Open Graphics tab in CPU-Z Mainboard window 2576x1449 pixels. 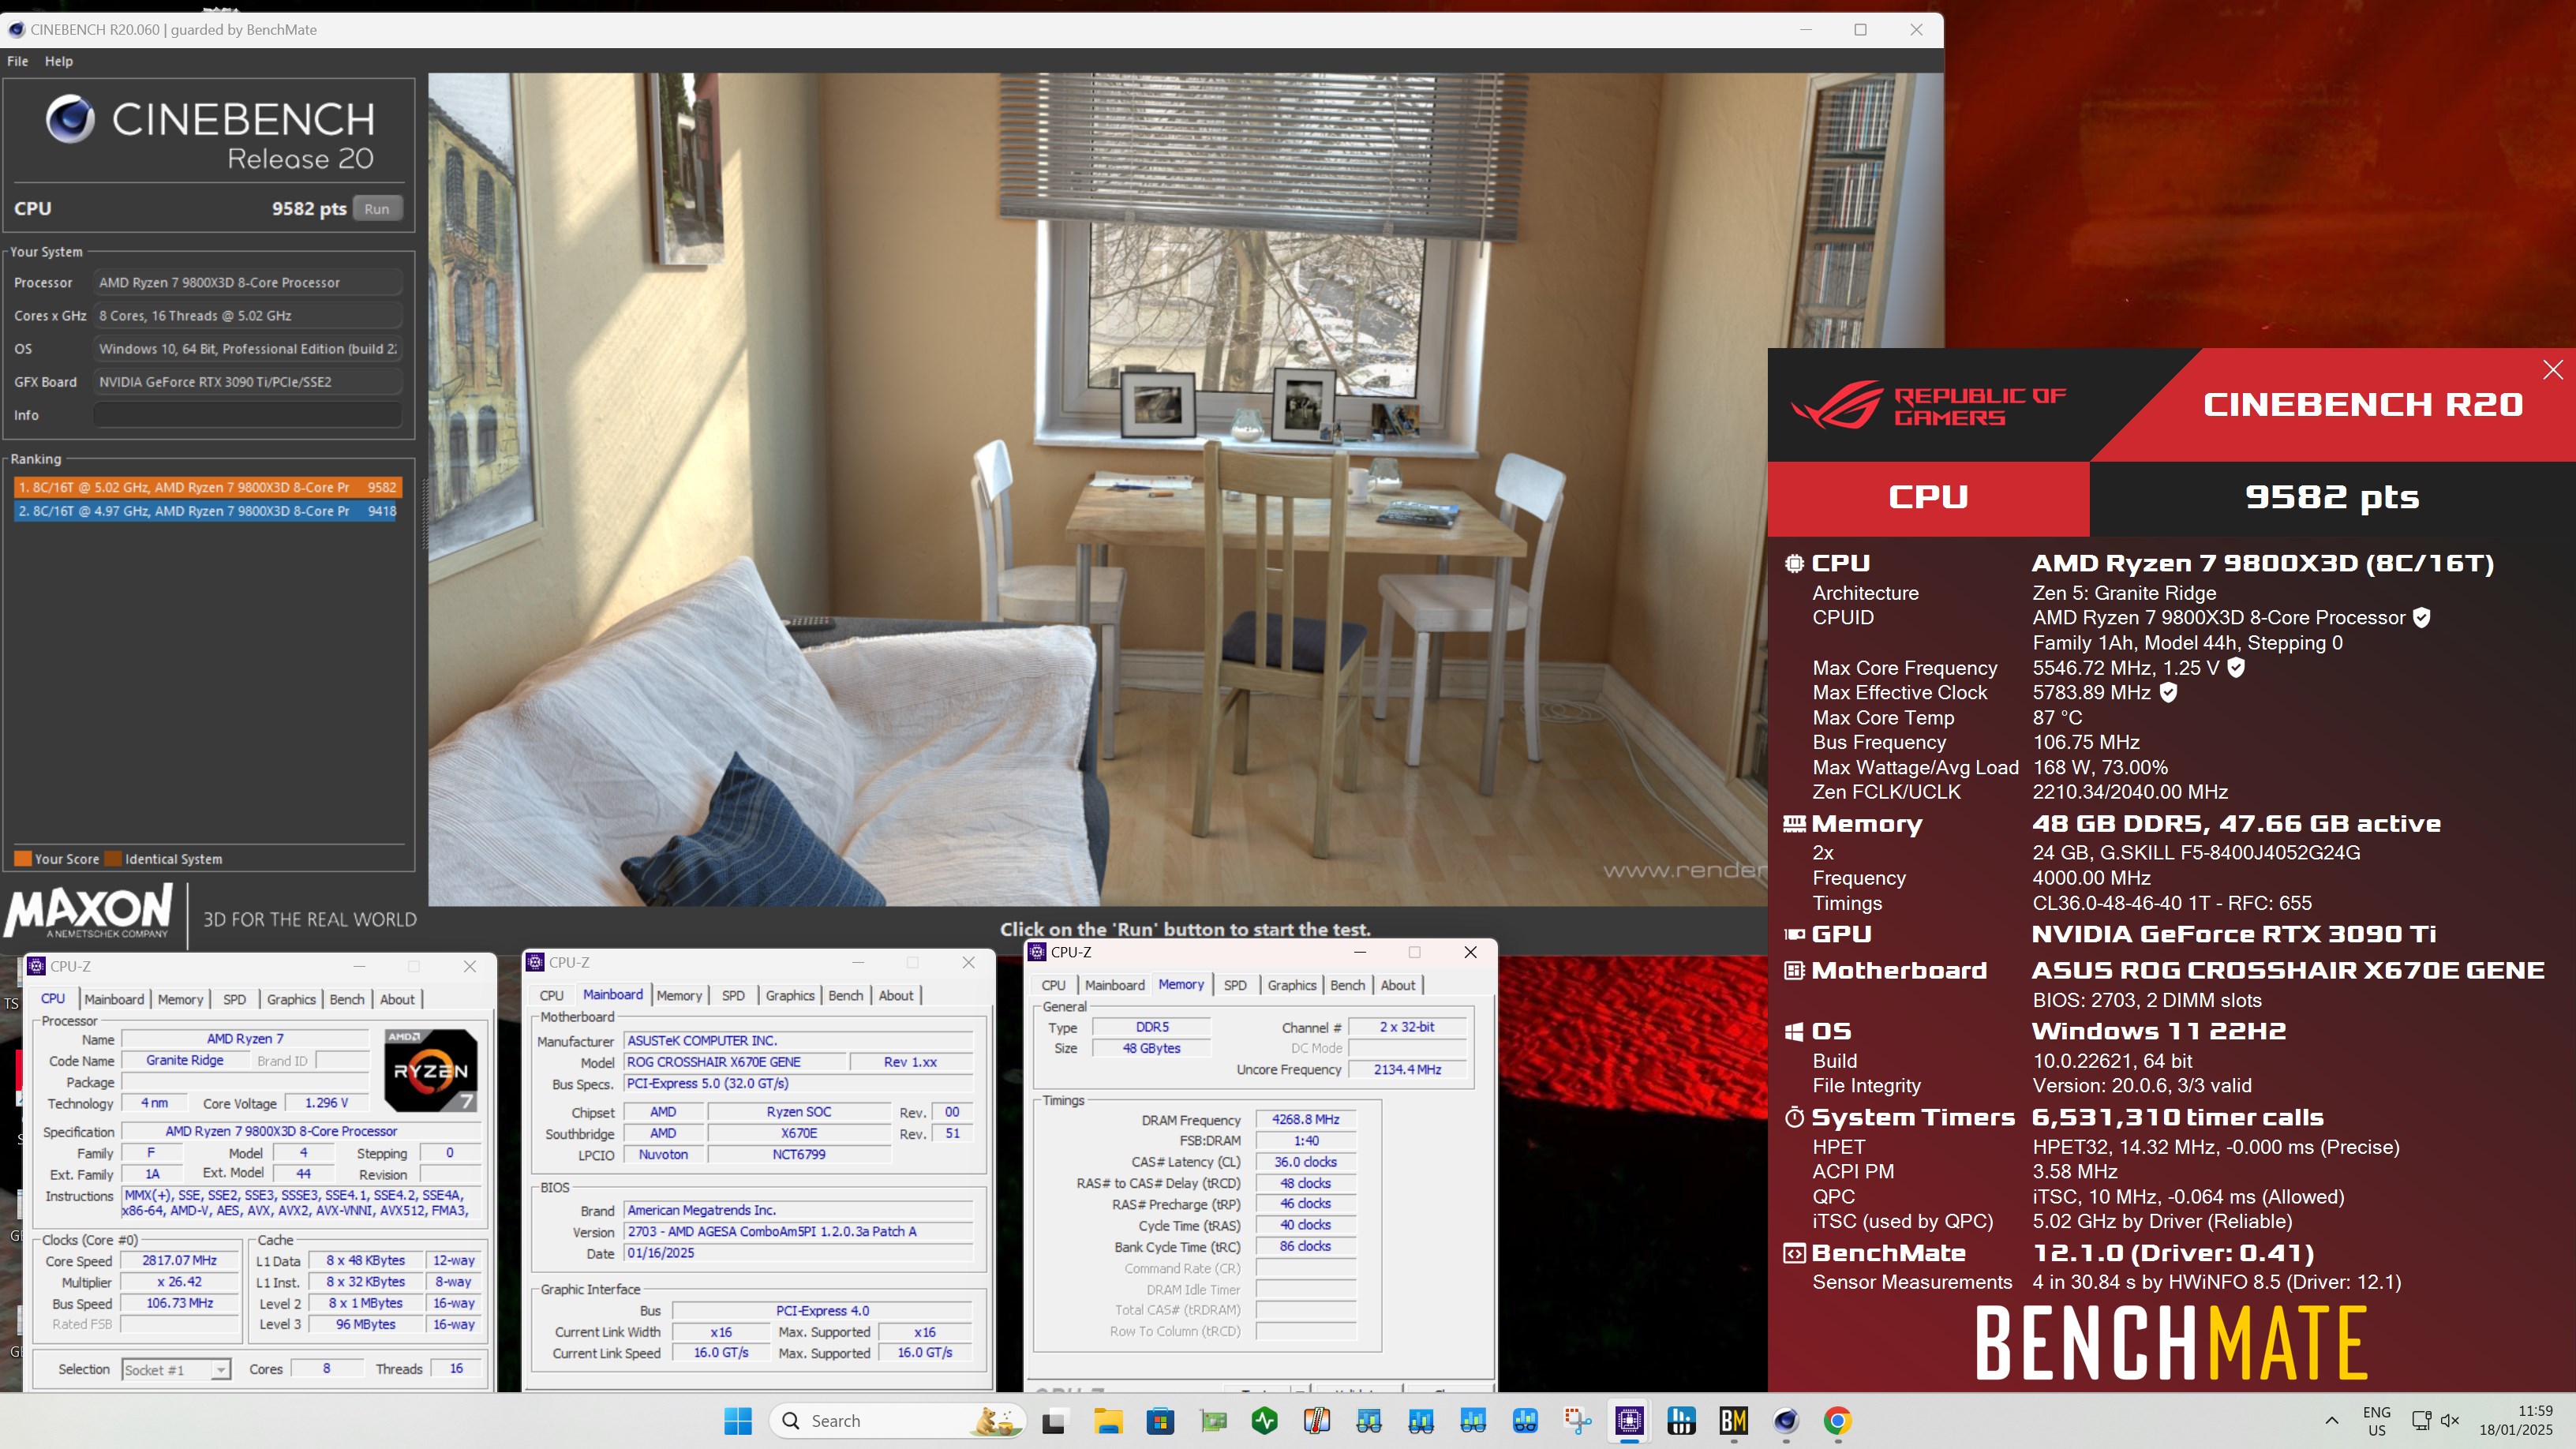point(790,995)
